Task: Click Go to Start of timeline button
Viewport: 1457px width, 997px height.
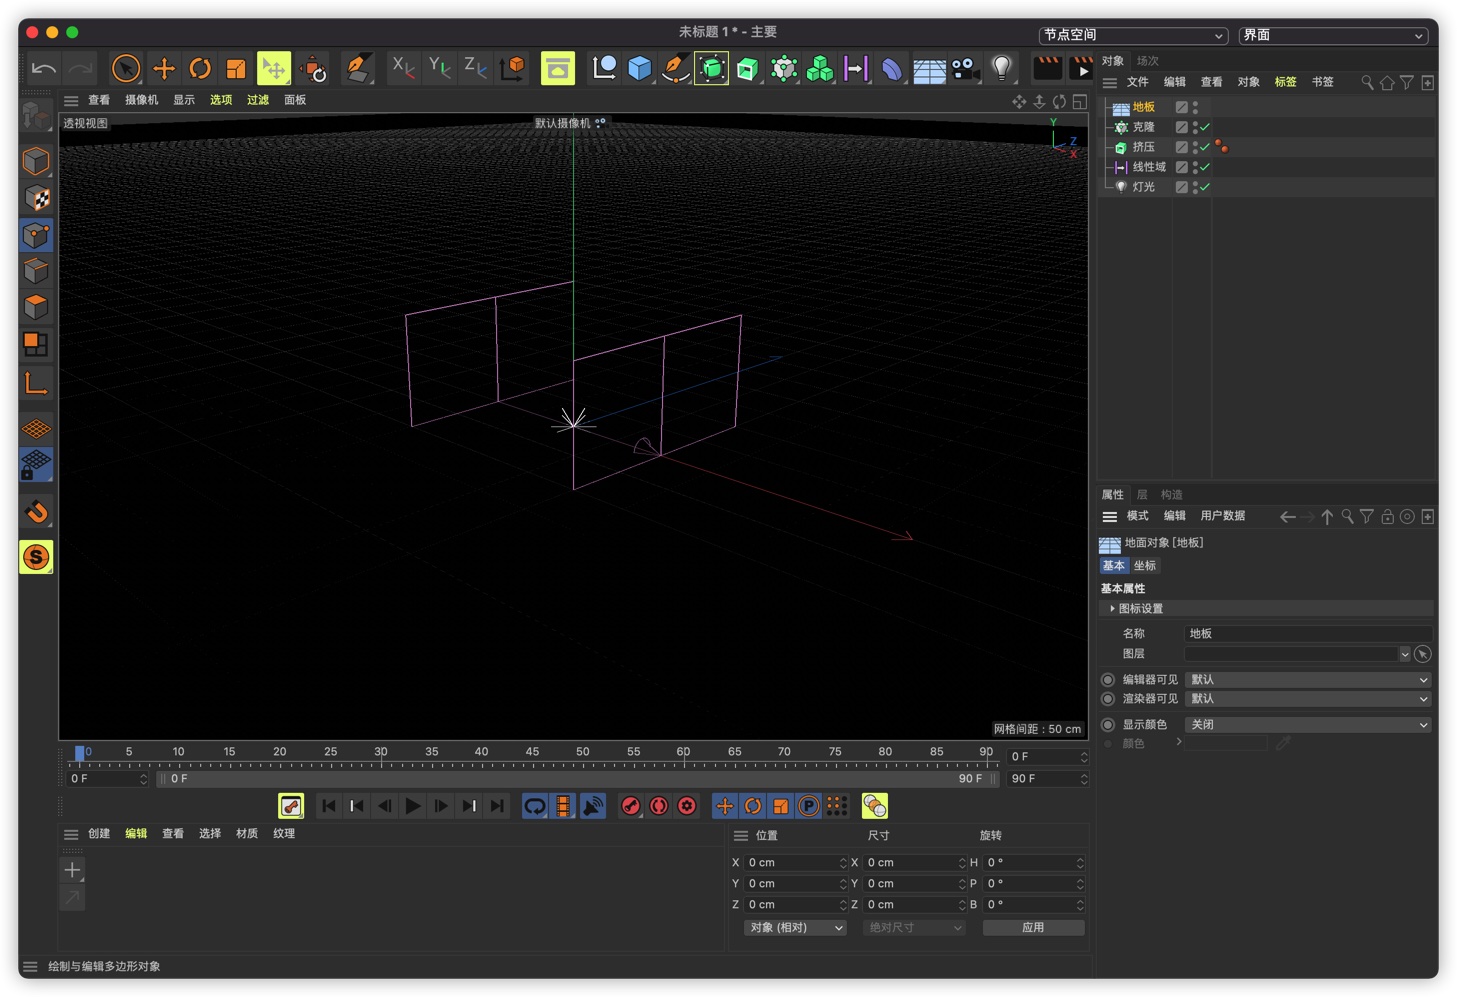Action: pos(328,806)
